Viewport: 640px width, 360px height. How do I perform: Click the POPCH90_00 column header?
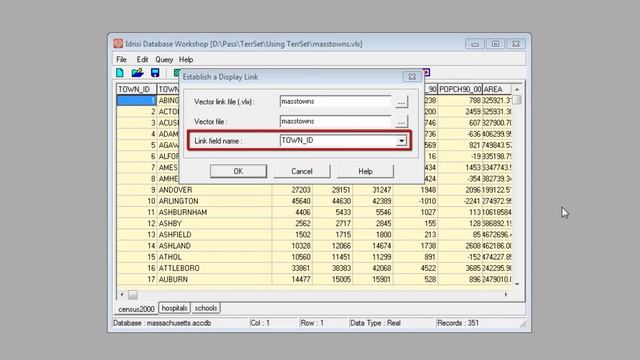pos(460,89)
